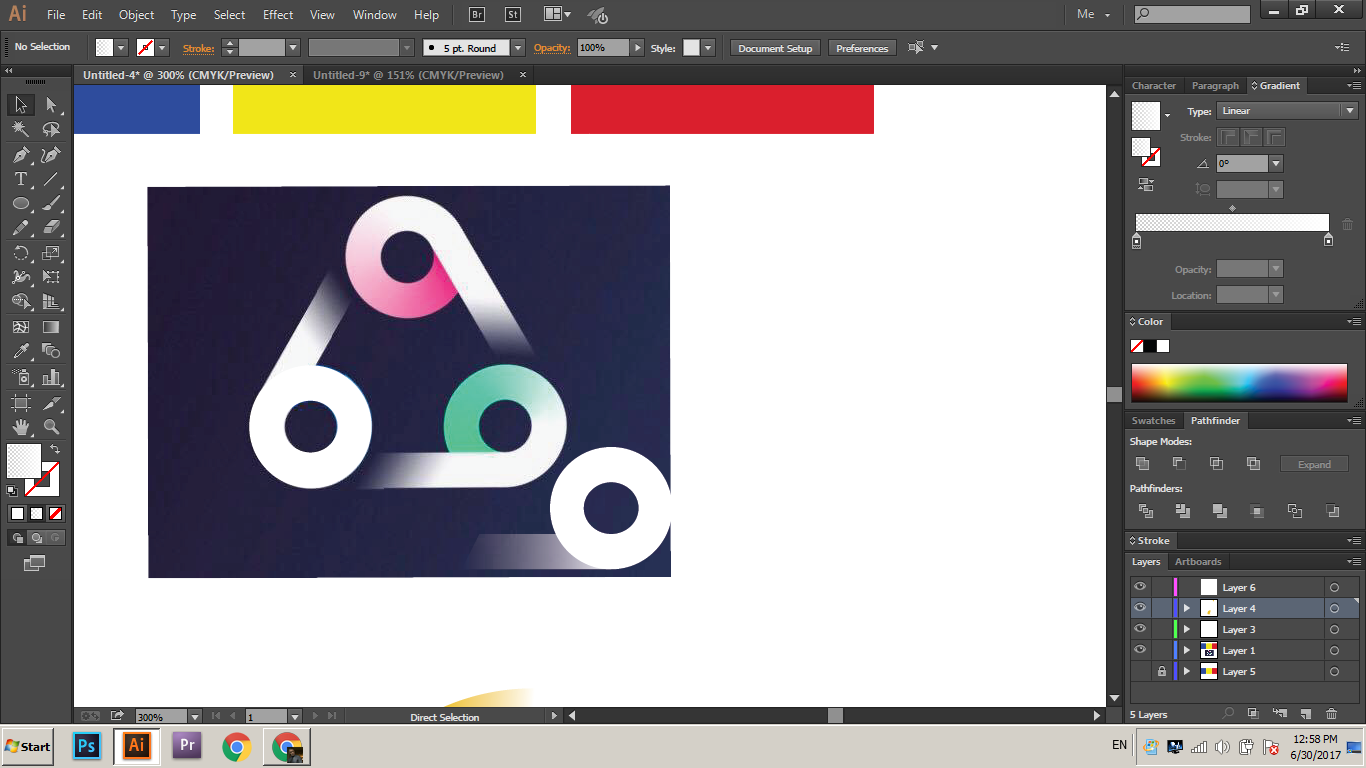
Task: Click the Unite shape mode in Pathfinder
Action: [1142, 464]
